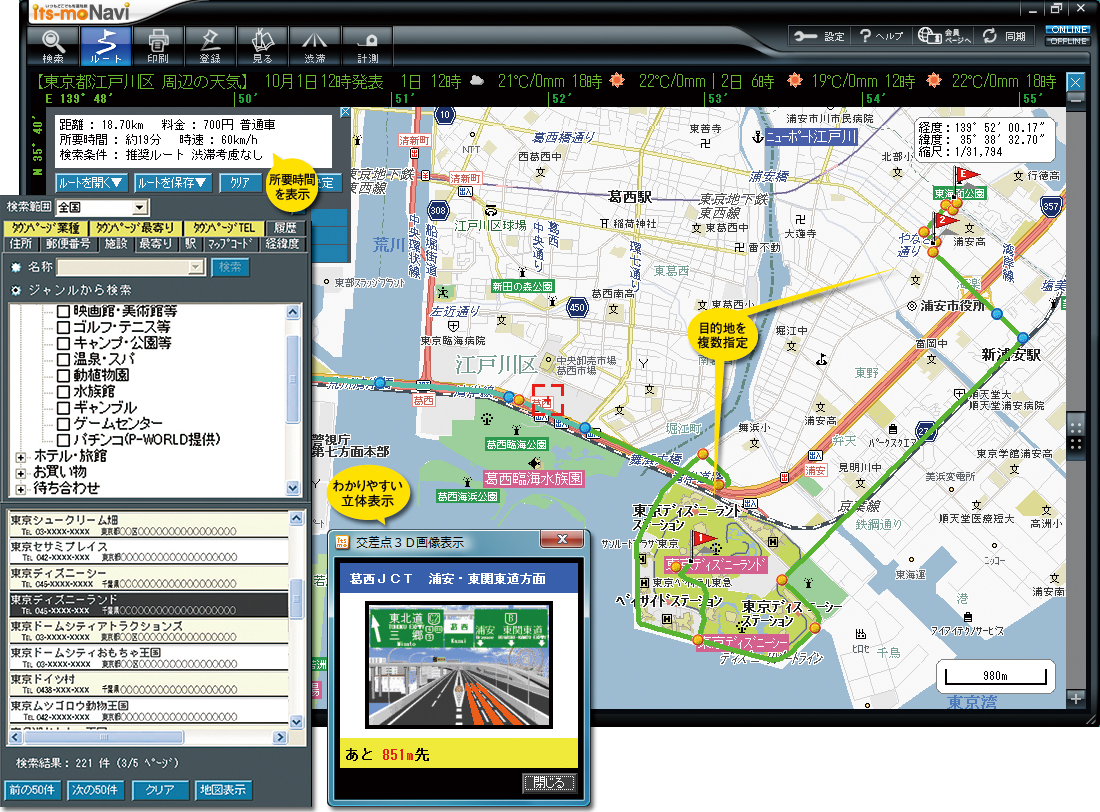This screenshot has width=1100, height=812.
Task: Click the 同期 (sync) arrows icon
Action: pyautogui.click(x=1003, y=36)
